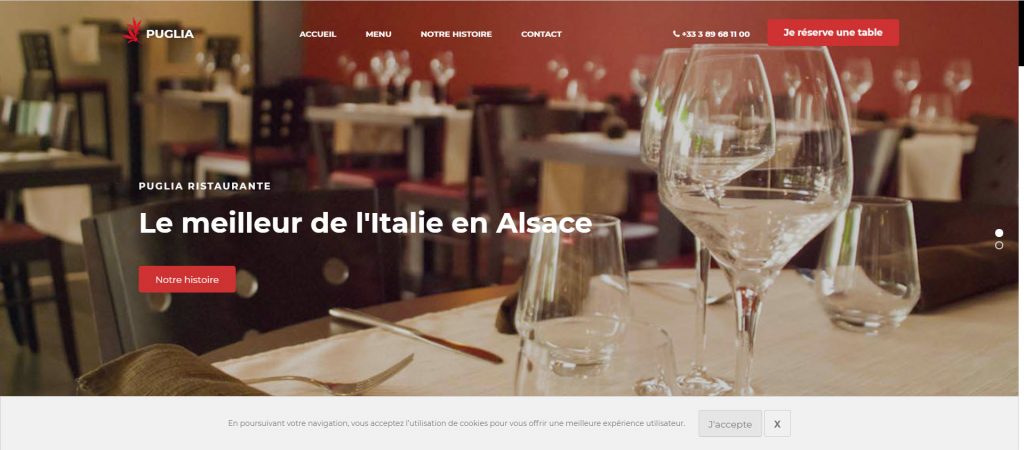
Task: Click the phone handset icon in header
Action: point(676,34)
